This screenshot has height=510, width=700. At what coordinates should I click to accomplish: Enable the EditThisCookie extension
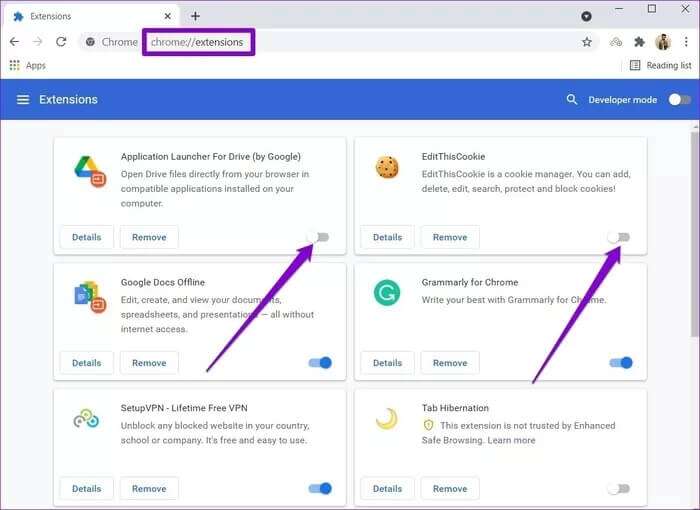pos(619,237)
